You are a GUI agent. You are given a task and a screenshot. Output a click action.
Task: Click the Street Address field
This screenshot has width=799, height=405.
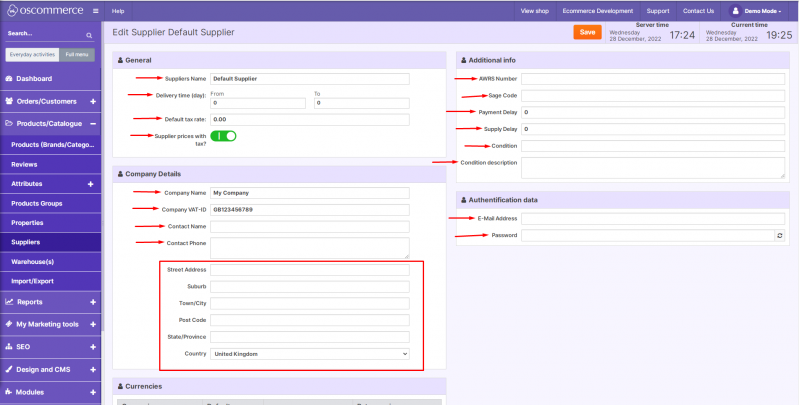(310, 270)
